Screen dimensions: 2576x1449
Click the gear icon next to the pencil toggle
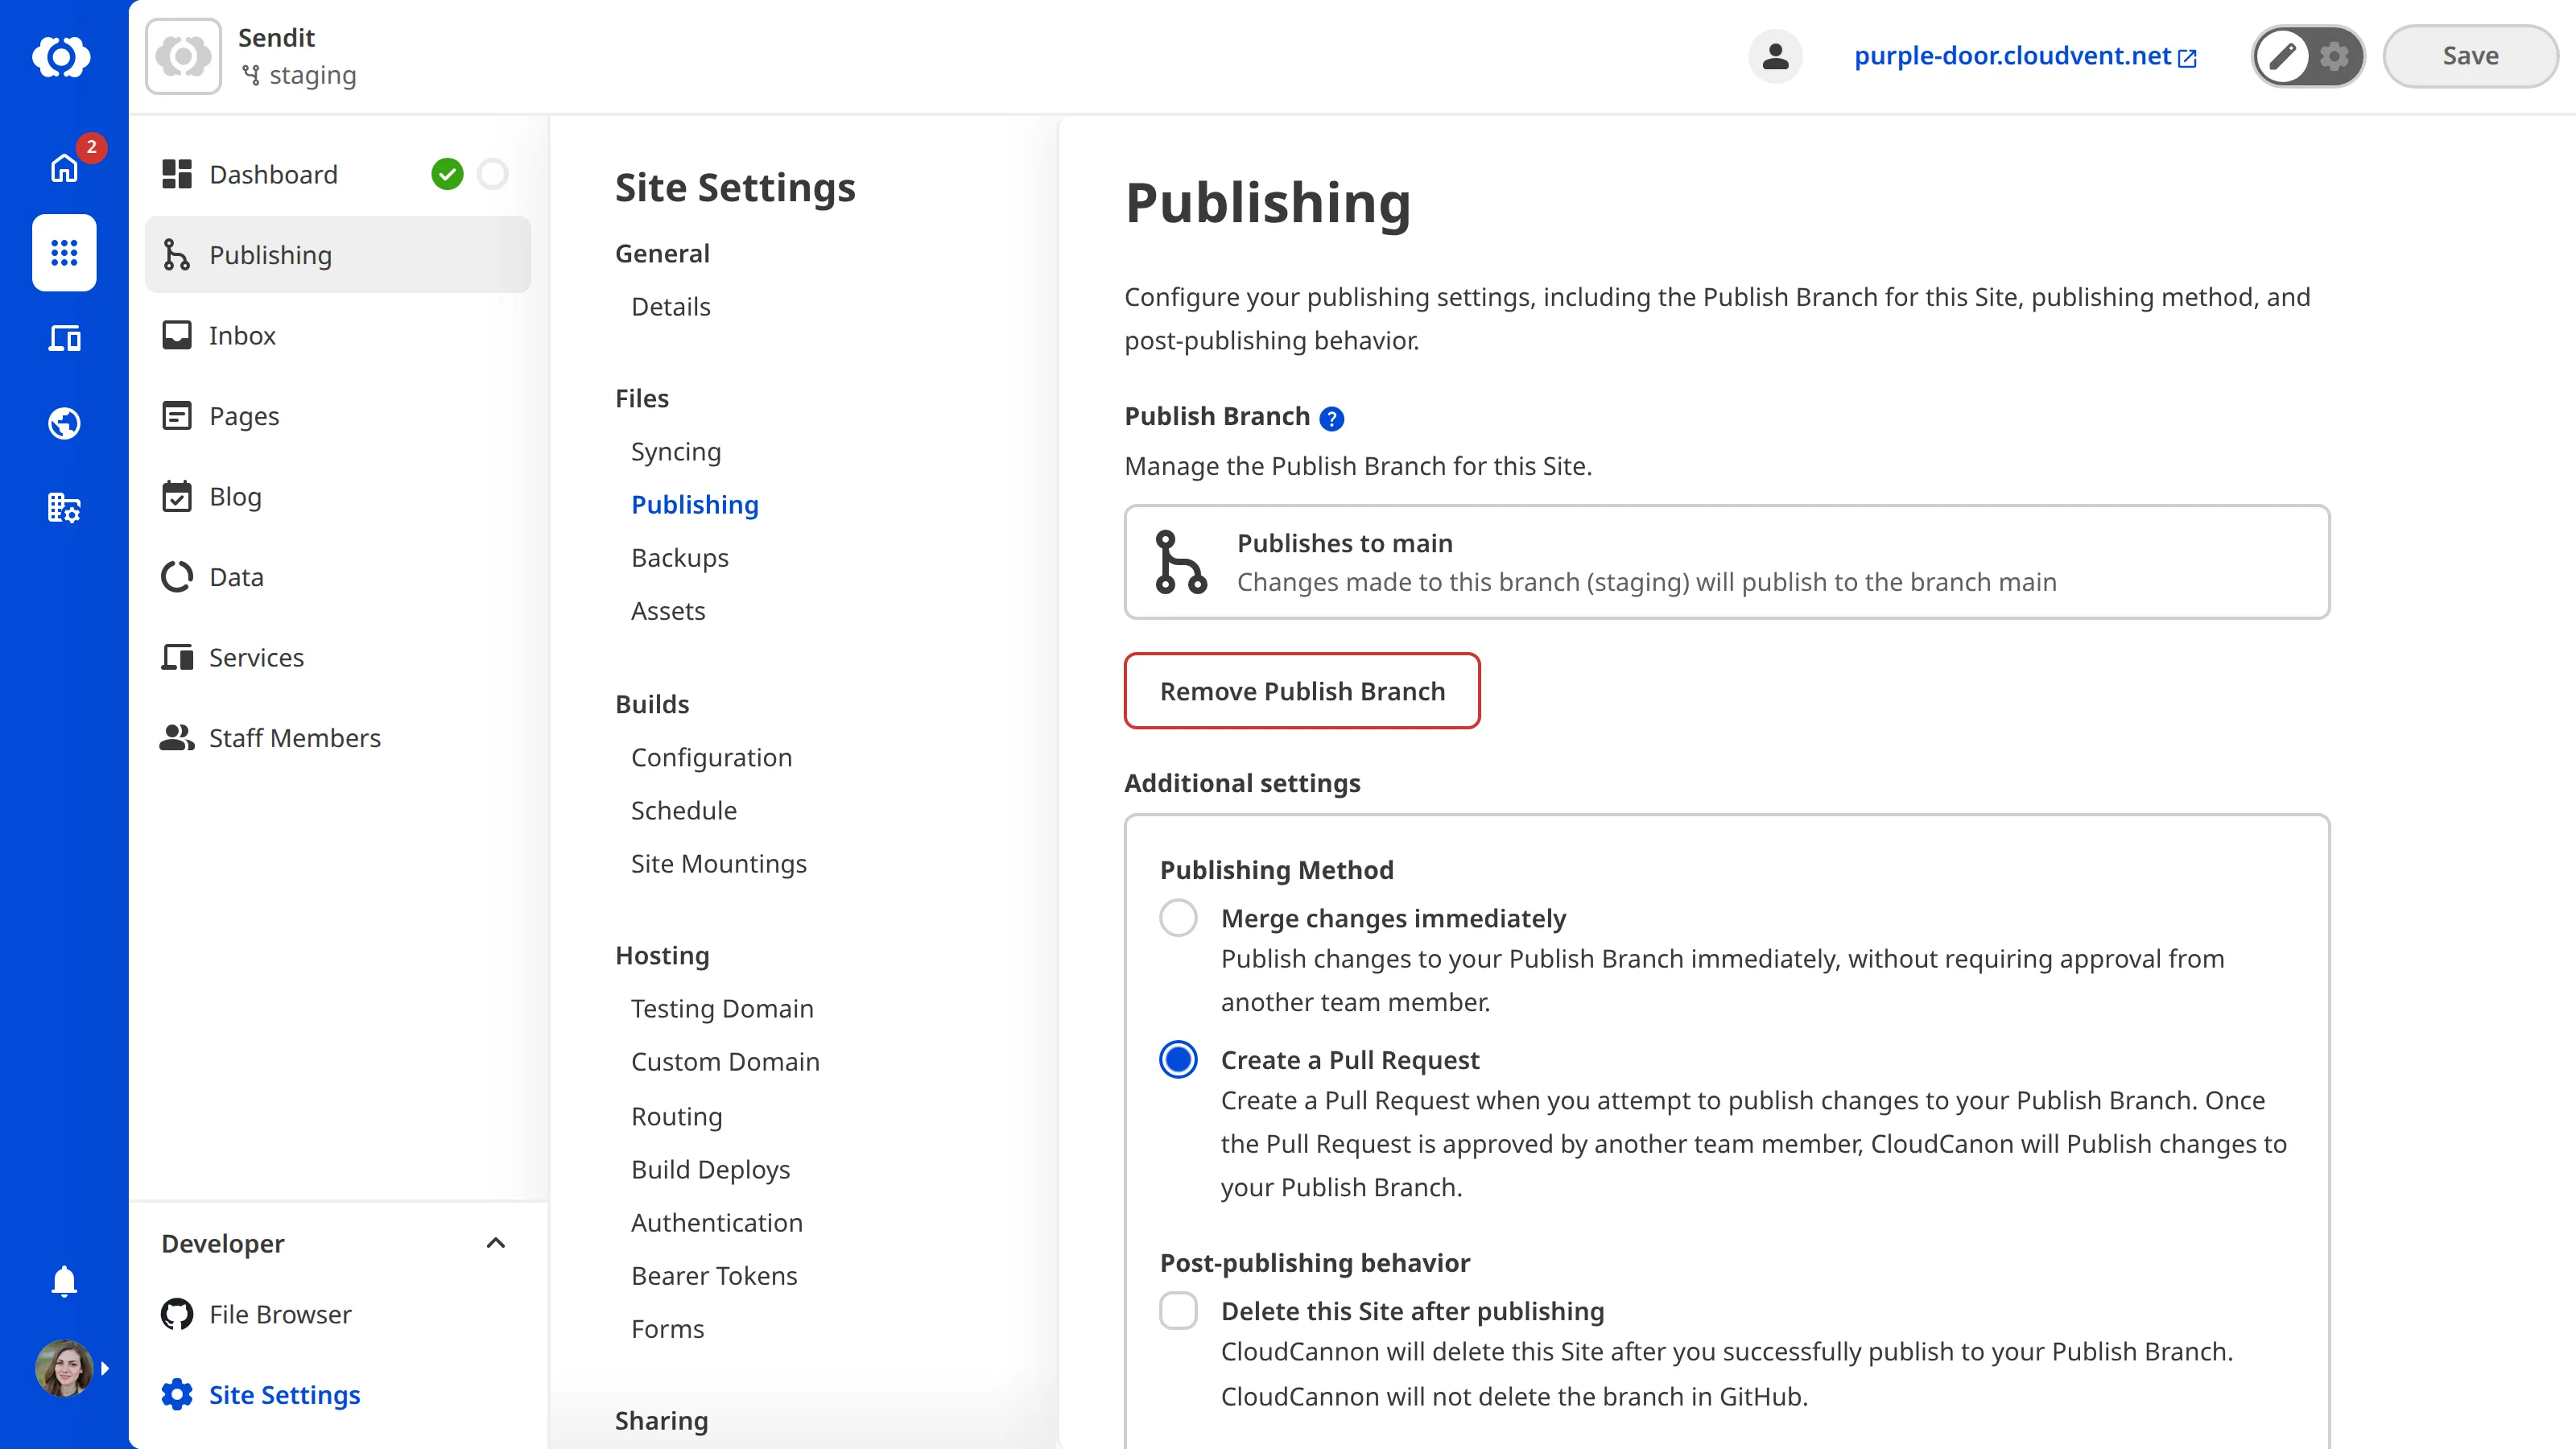point(2334,57)
